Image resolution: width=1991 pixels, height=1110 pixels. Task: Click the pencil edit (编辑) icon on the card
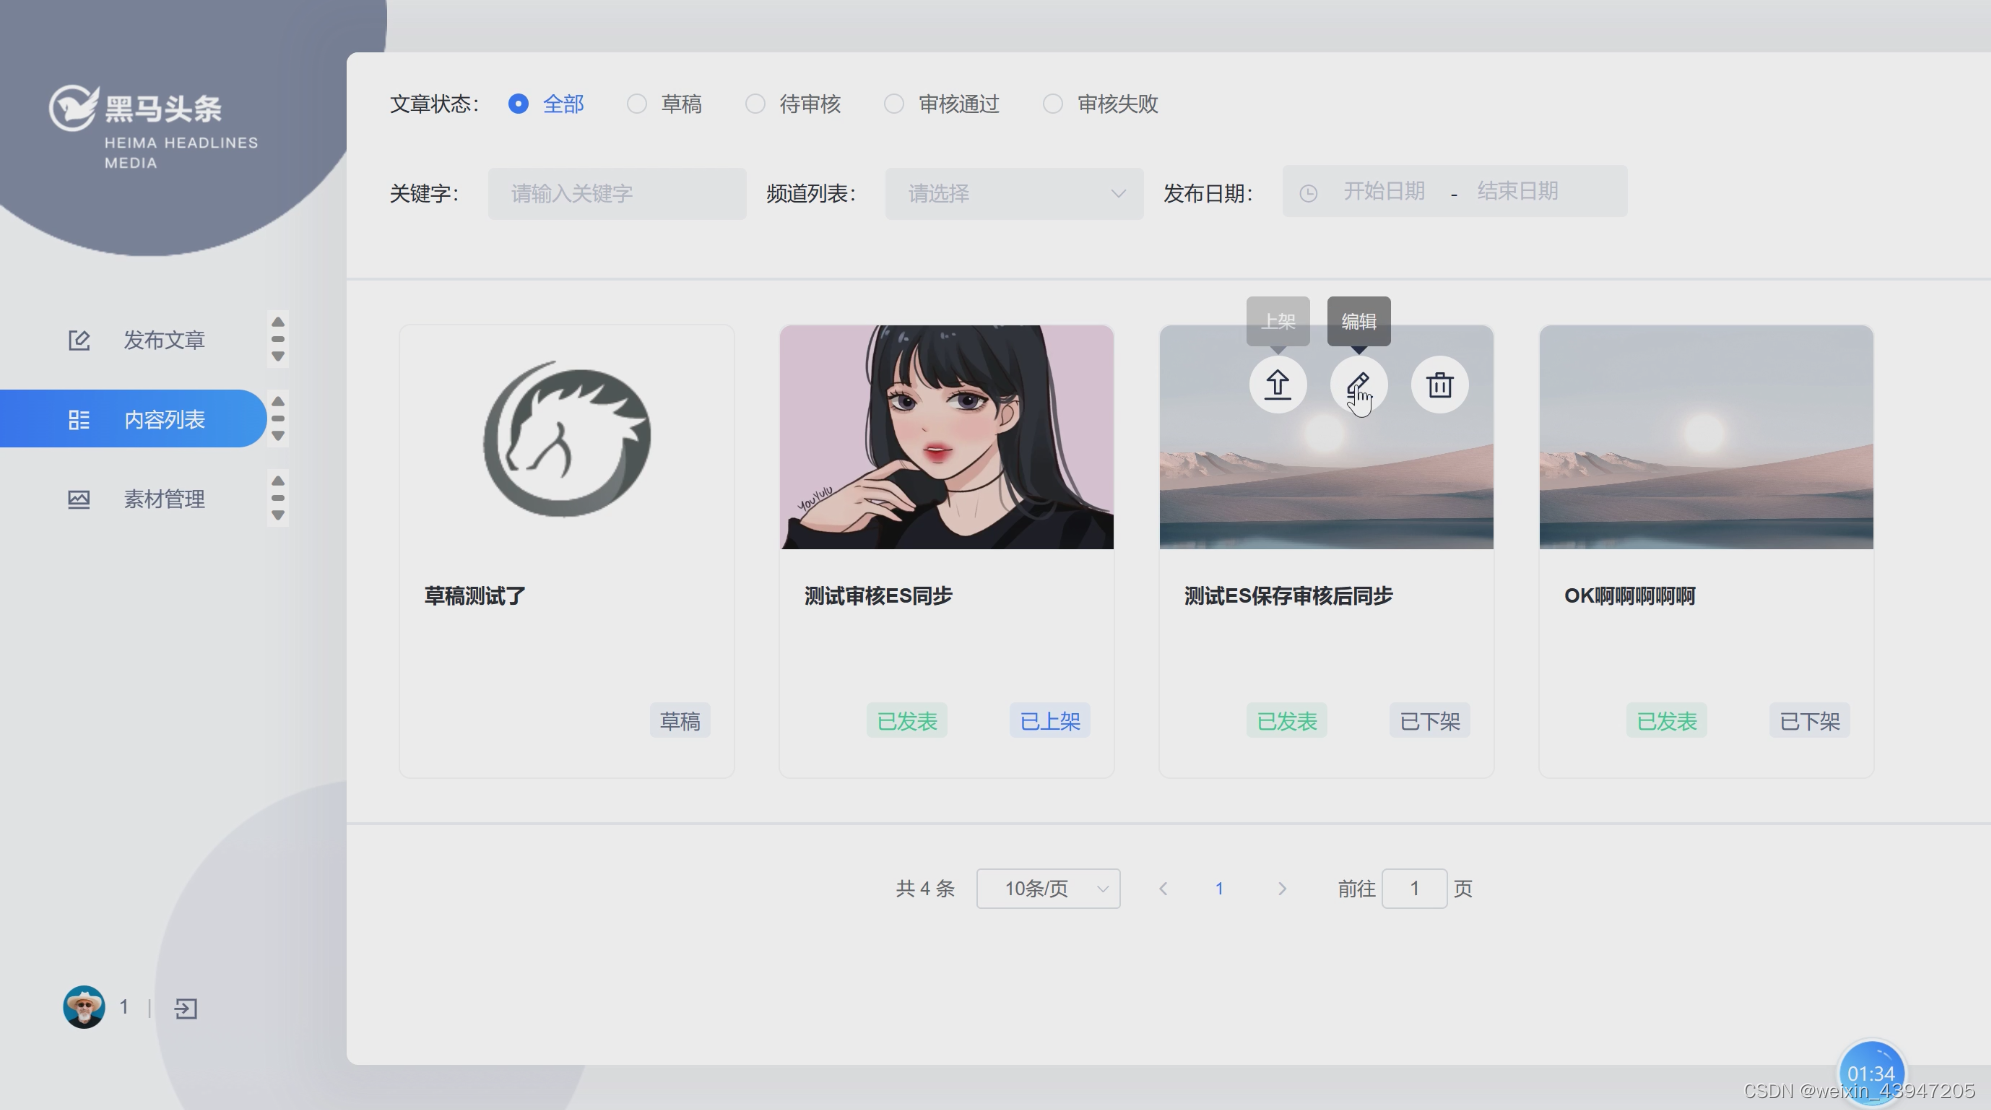coord(1358,385)
